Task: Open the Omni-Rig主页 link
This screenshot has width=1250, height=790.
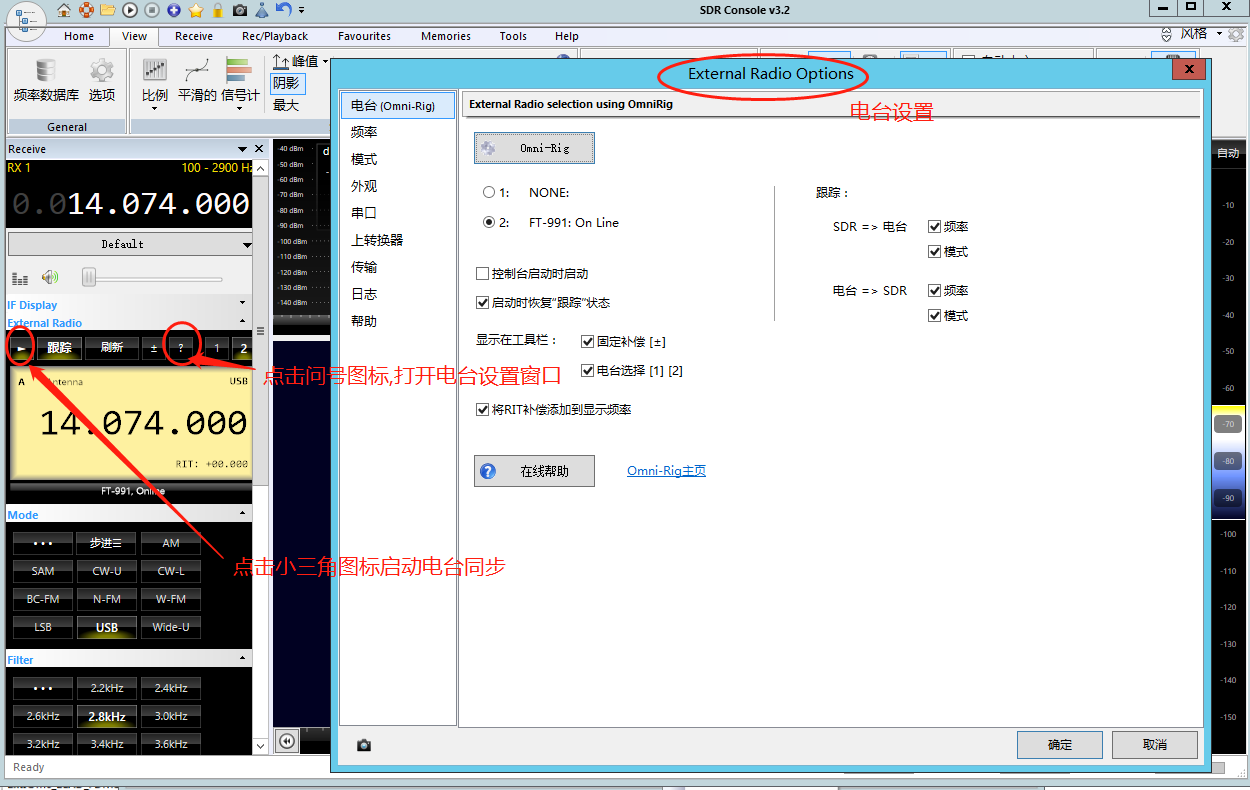Action: coord(666,471)
